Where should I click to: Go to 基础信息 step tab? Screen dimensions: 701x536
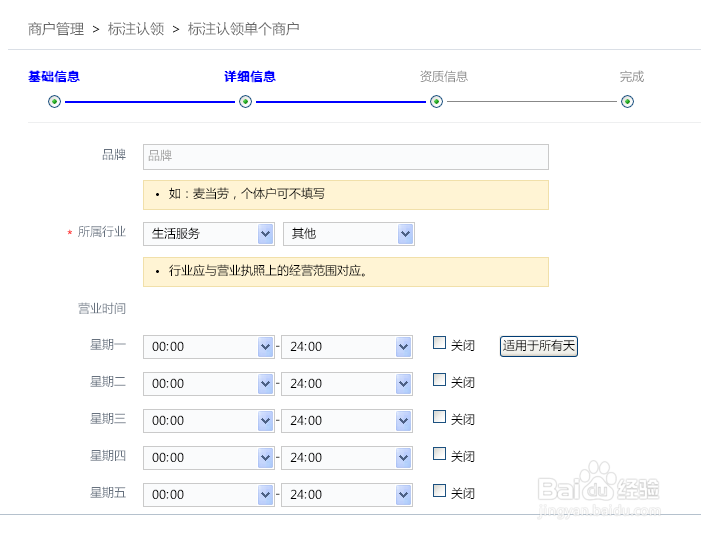54,77
